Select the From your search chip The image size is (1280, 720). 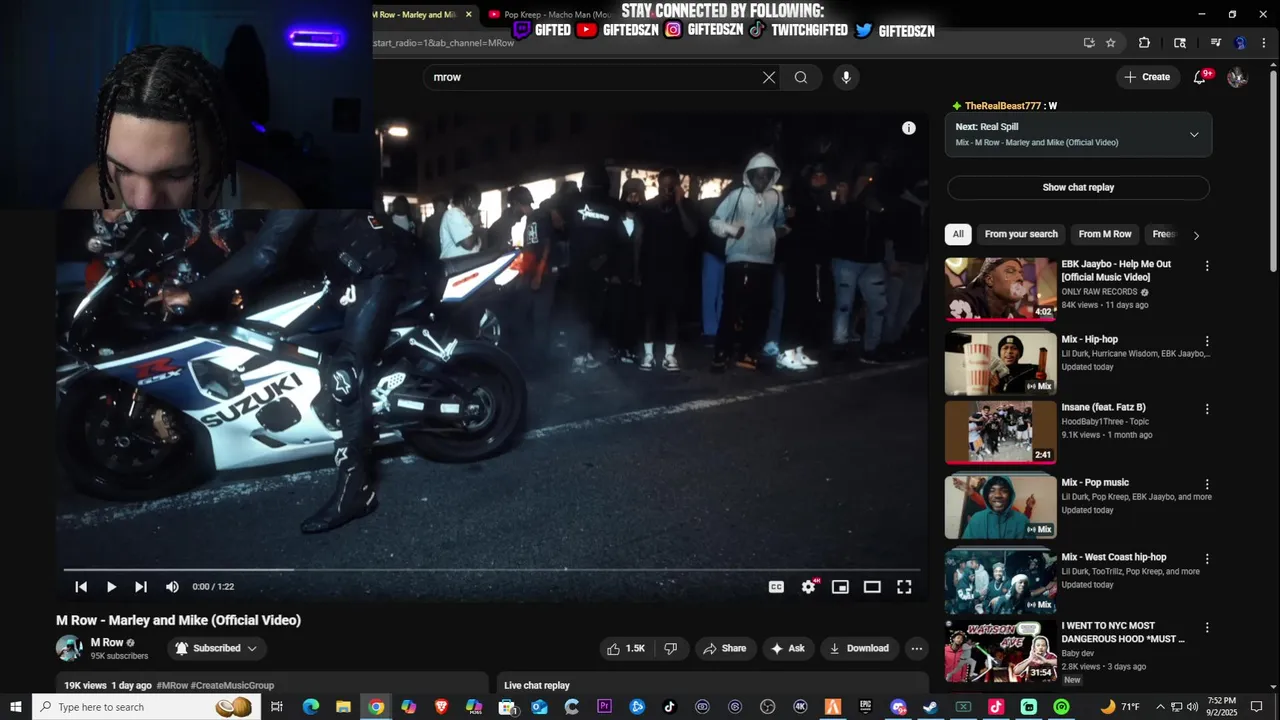[x=1021, y=234]
